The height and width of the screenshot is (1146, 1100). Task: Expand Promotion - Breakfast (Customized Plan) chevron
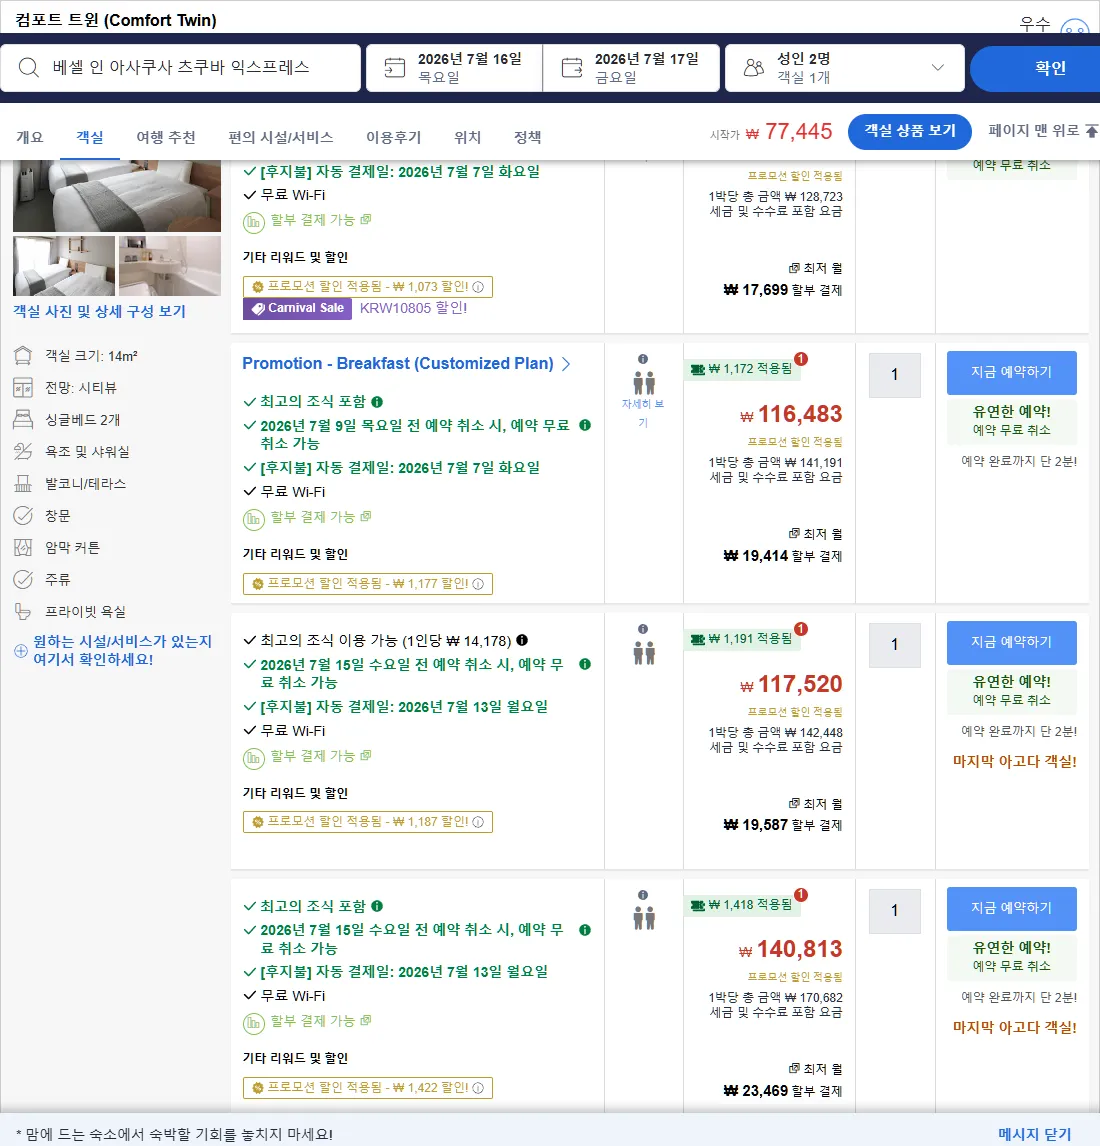566,364
